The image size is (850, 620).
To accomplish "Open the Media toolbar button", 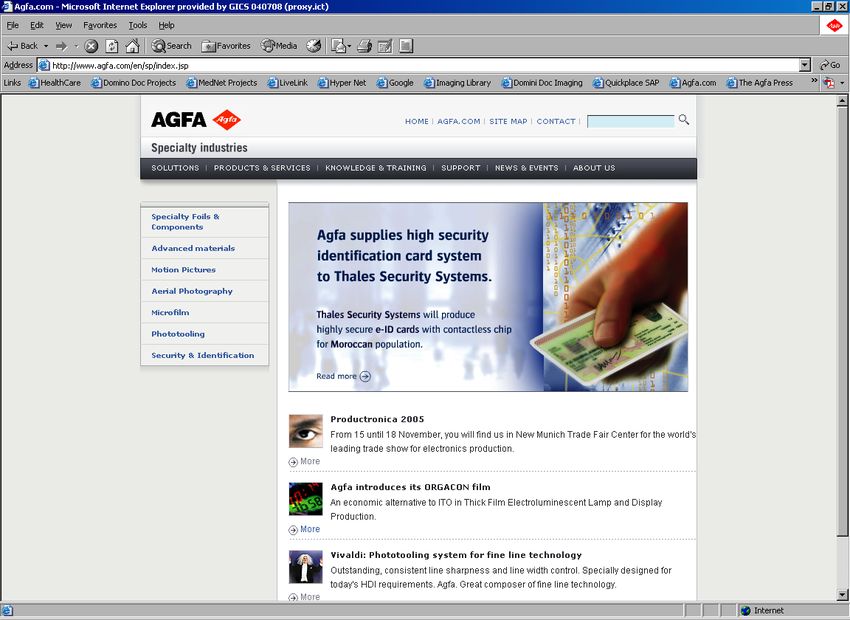I will tap(279, 46).
